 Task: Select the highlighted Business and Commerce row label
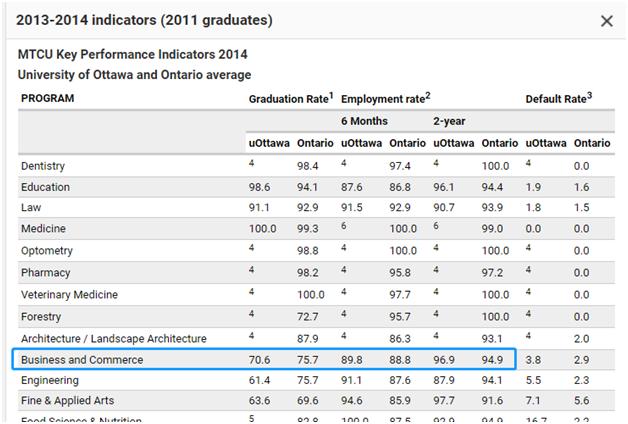coord(82,360)
